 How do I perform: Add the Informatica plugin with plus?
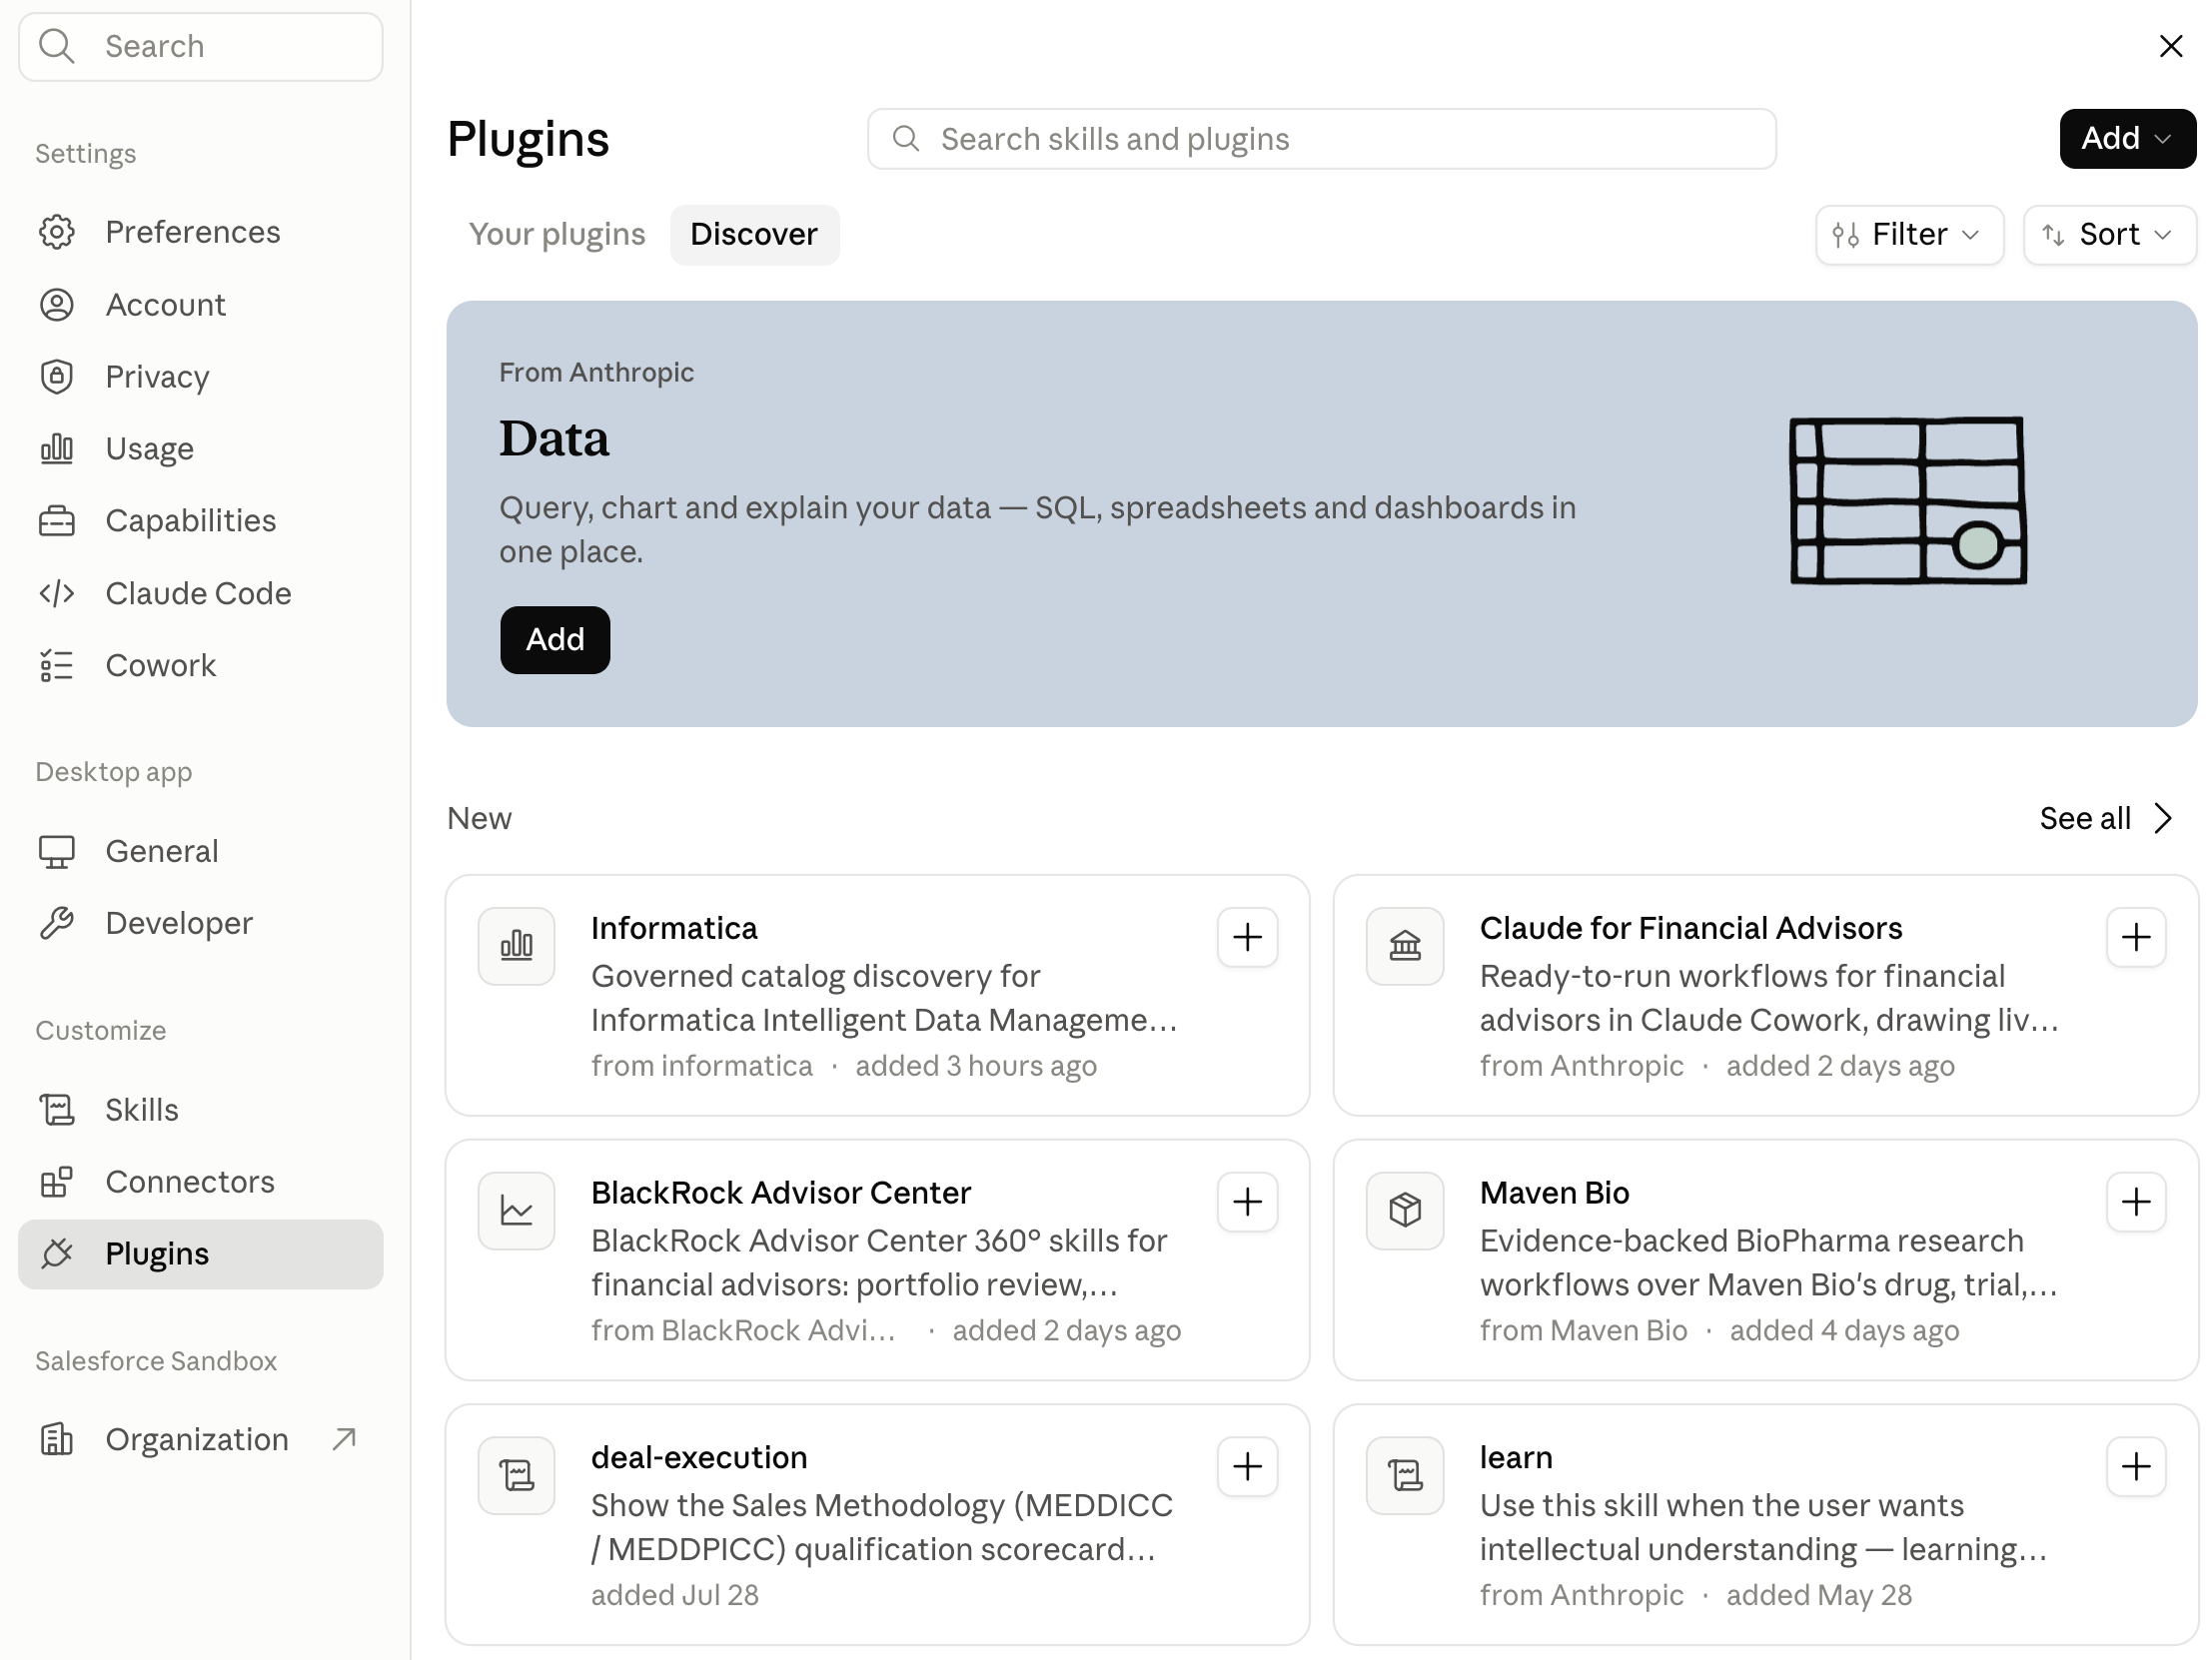(1247, 937)
